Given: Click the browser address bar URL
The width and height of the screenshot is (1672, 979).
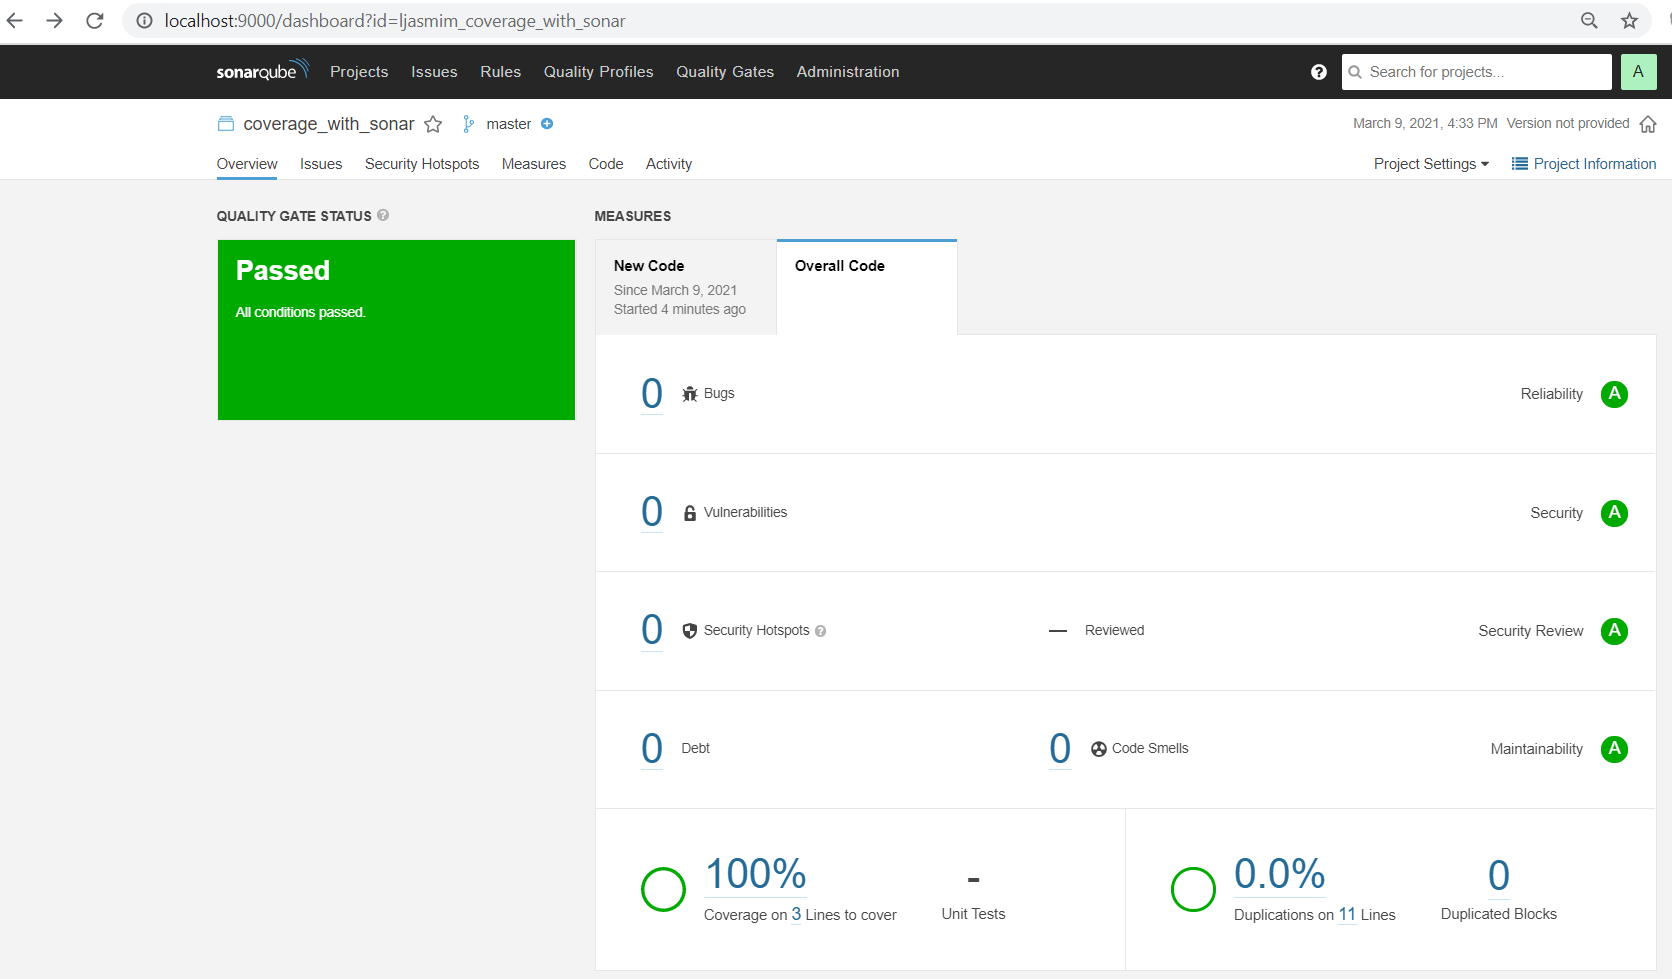Looking at the screenshot, I should 395,21.
